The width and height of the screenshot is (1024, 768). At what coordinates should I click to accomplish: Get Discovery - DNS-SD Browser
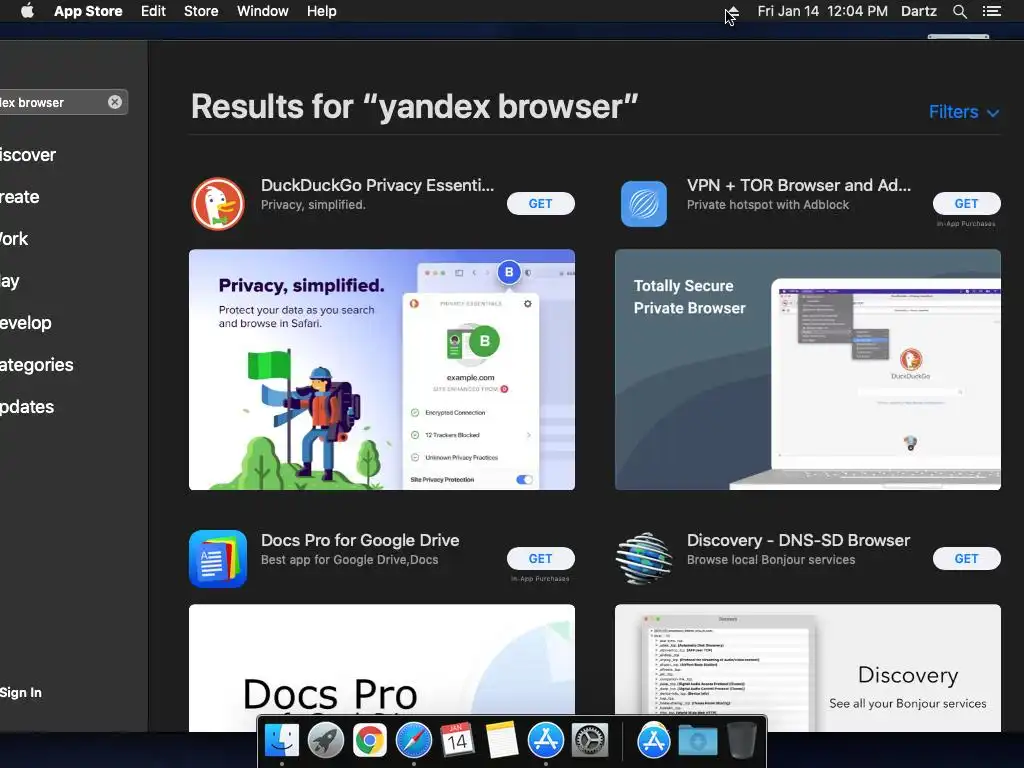(x=967, y=558)
